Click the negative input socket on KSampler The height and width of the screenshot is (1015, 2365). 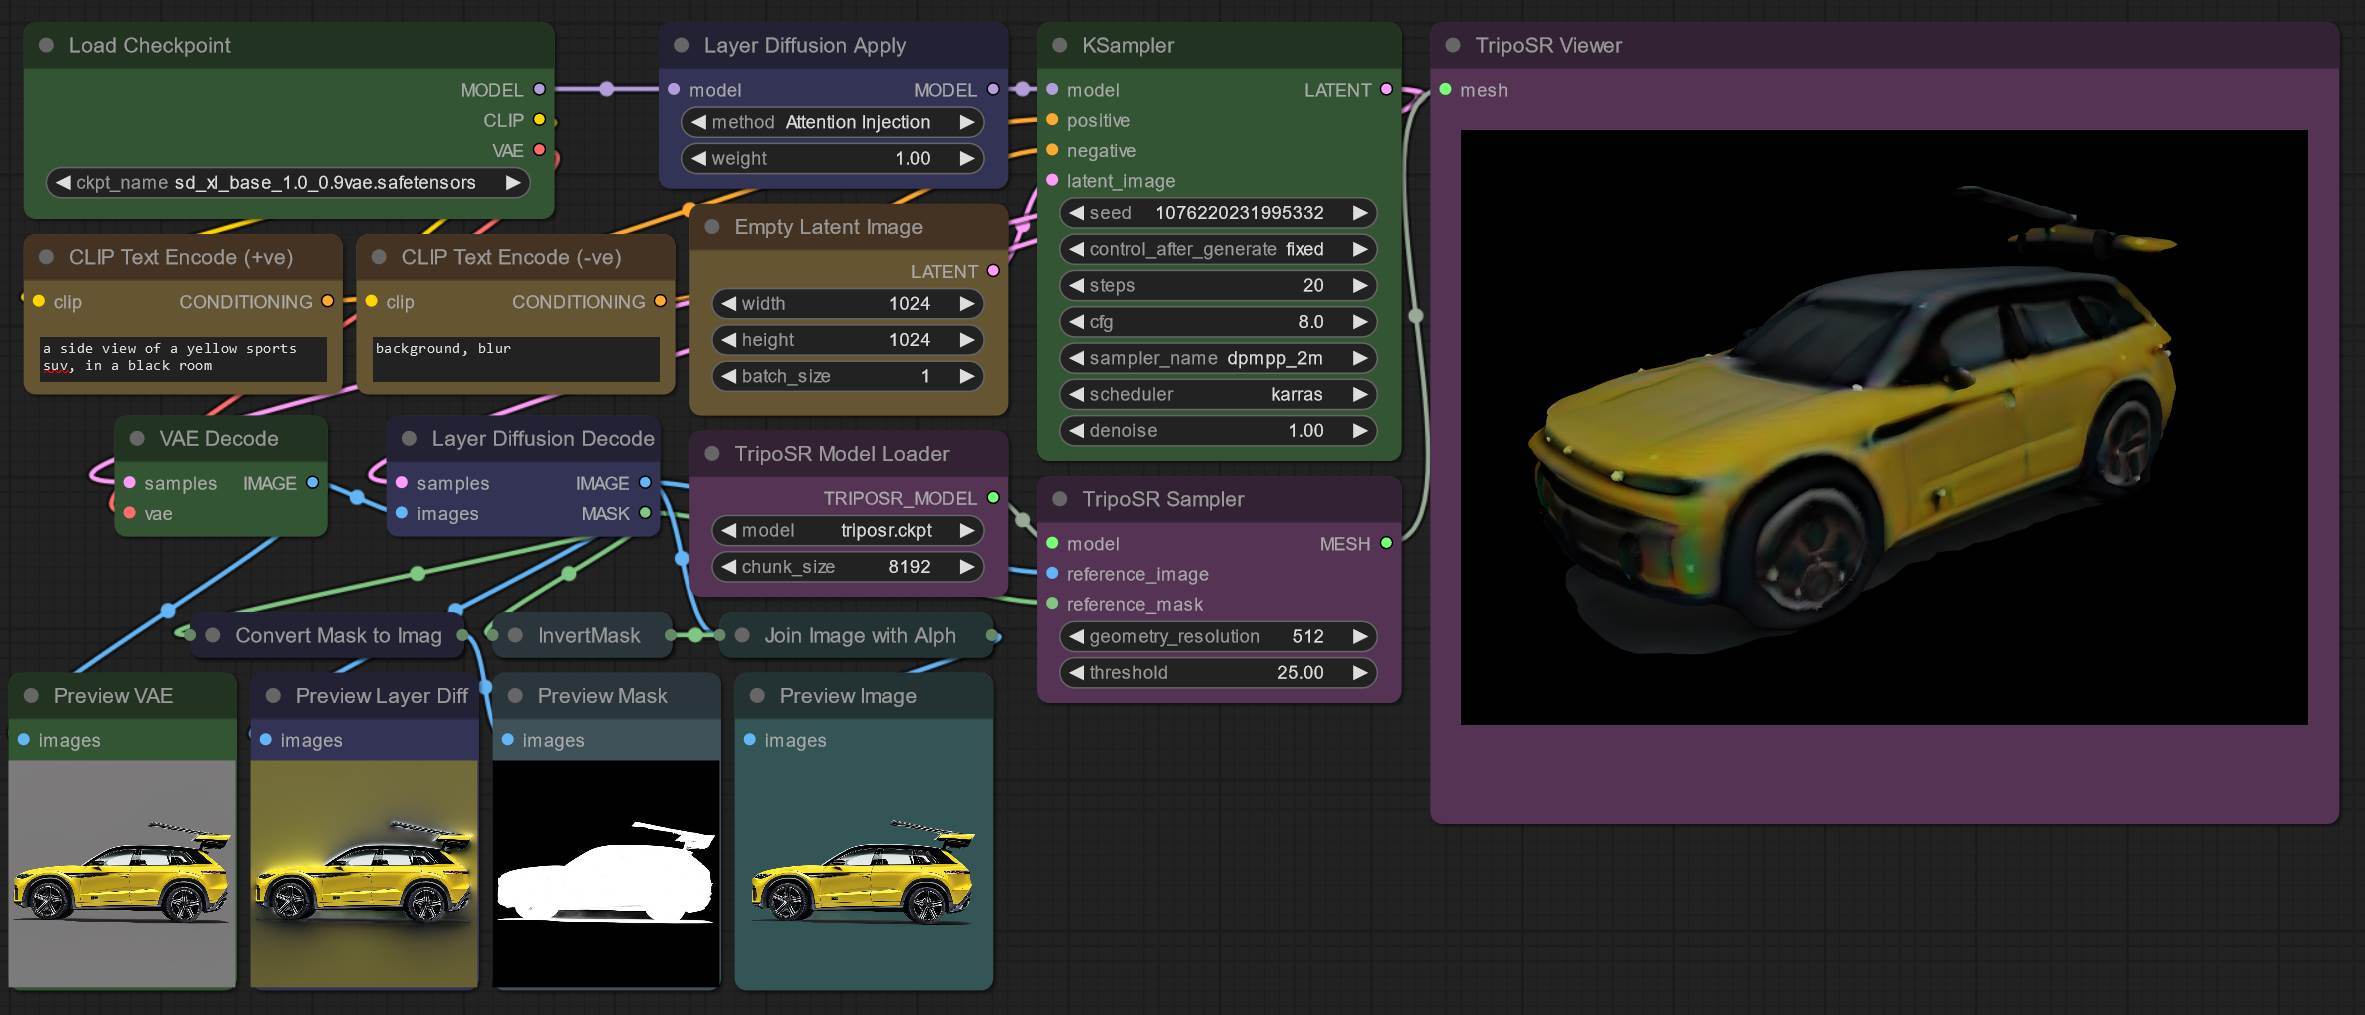click(x=1052, y=150)
